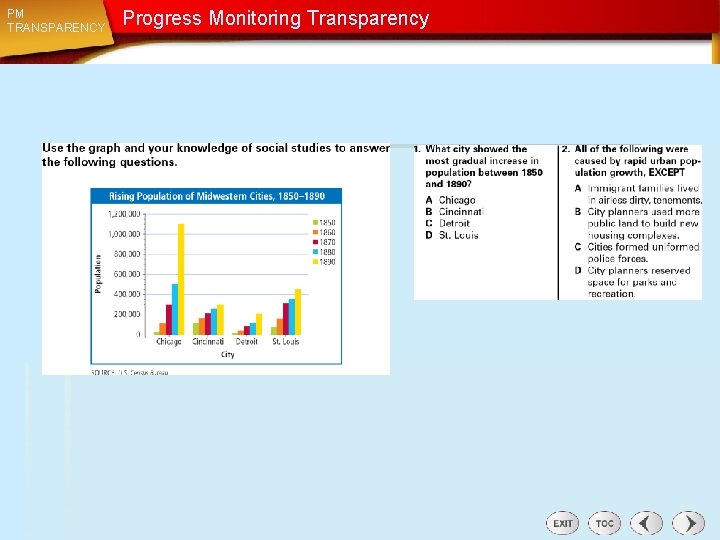
Task: Select option D about parks and recreation
Action: (x=633, y=282)
